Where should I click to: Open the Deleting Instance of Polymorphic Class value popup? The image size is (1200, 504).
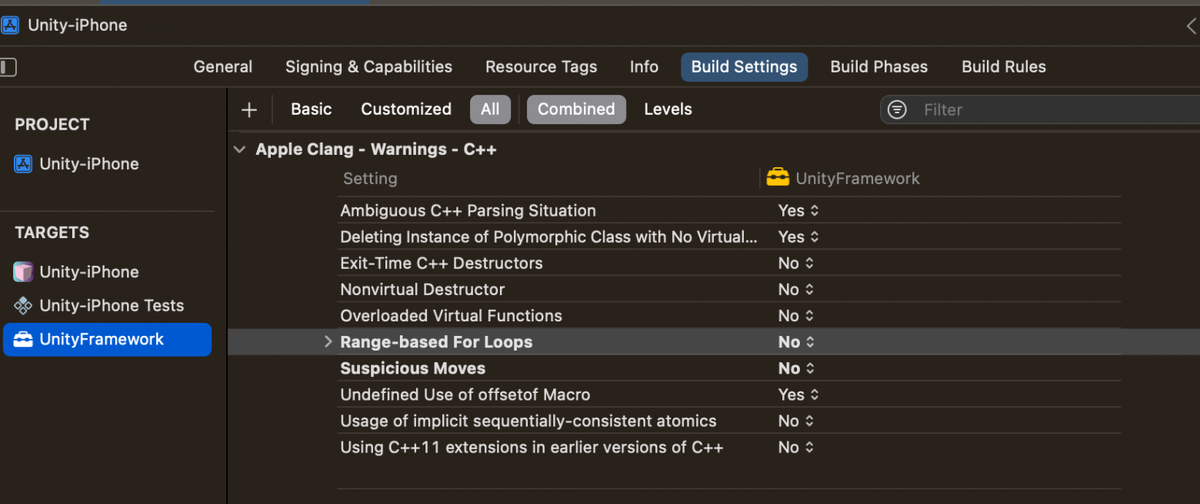click(799, 237)
